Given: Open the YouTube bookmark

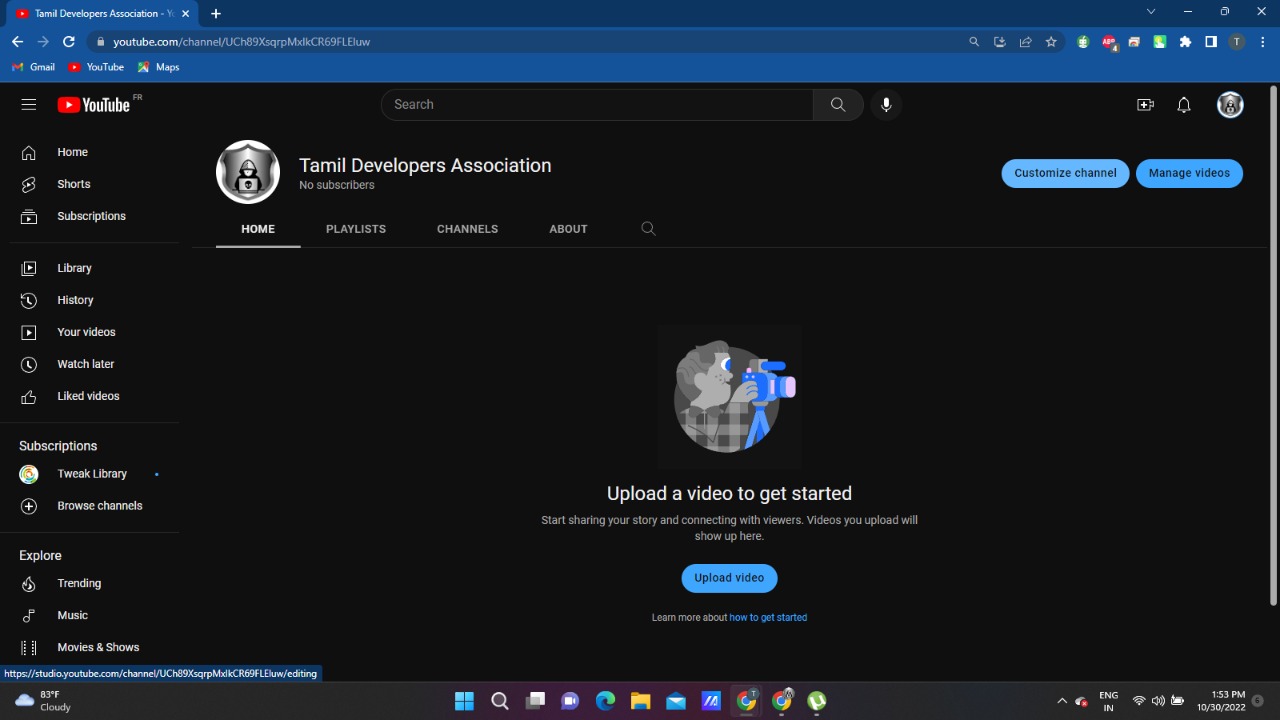Looking at the screenshot, I should [96, 67].
